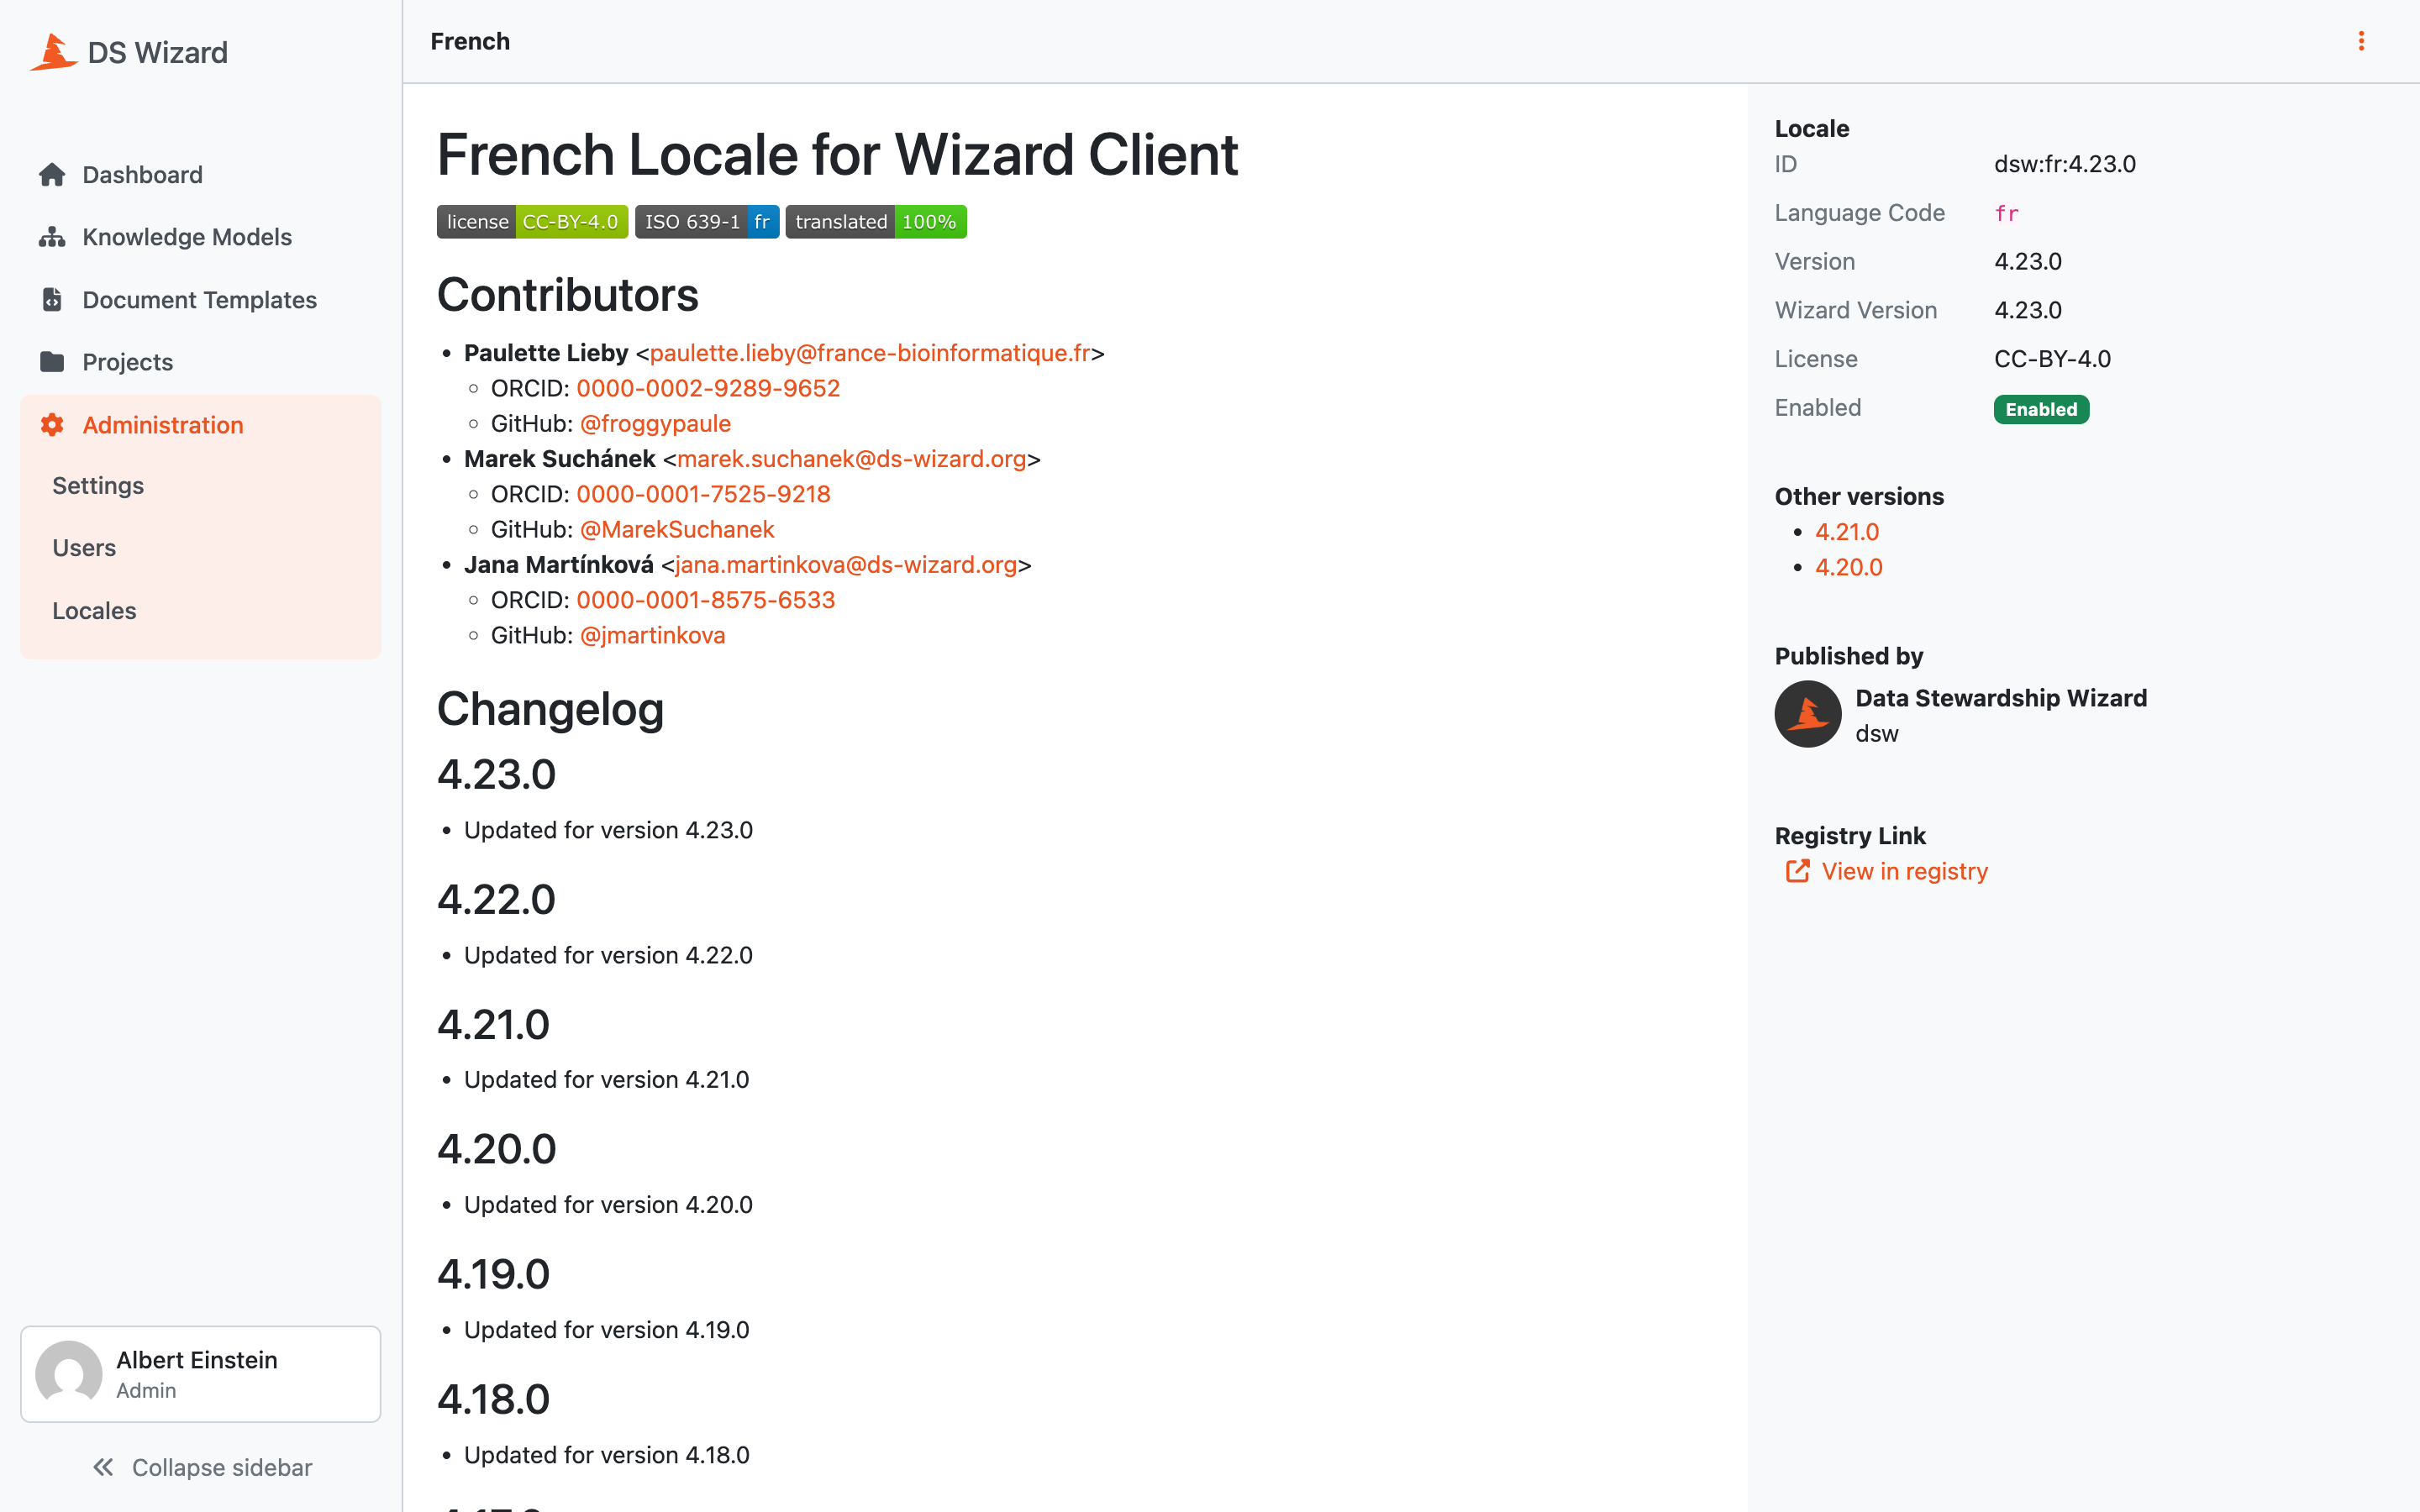Screen dimensions: 2420x1512
Task: Open Knowledge Models section
Action: [200, 237]
